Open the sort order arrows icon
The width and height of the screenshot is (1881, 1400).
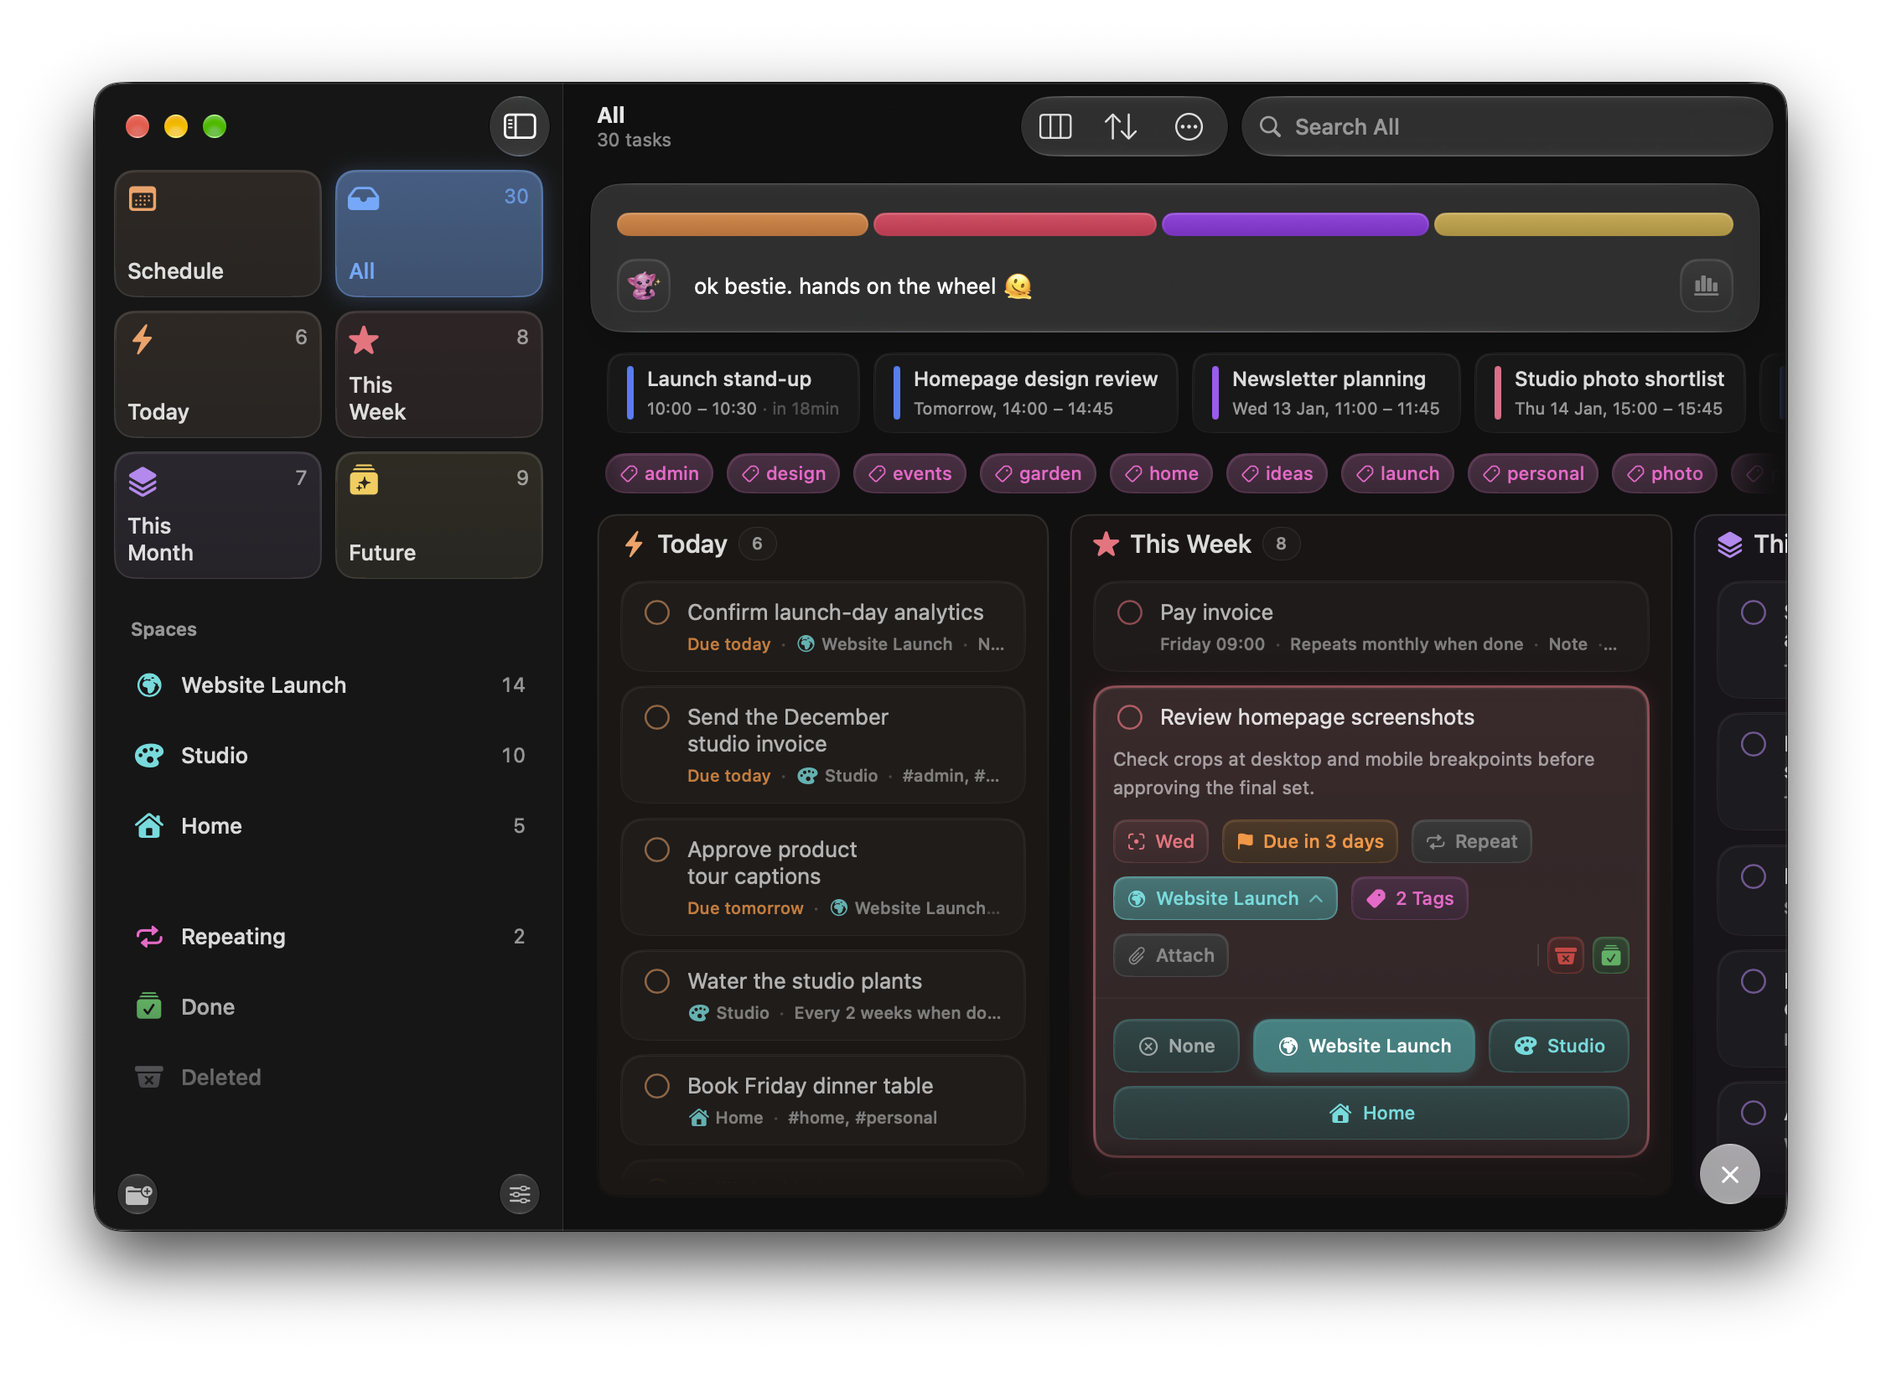[x=1120, y=126]
